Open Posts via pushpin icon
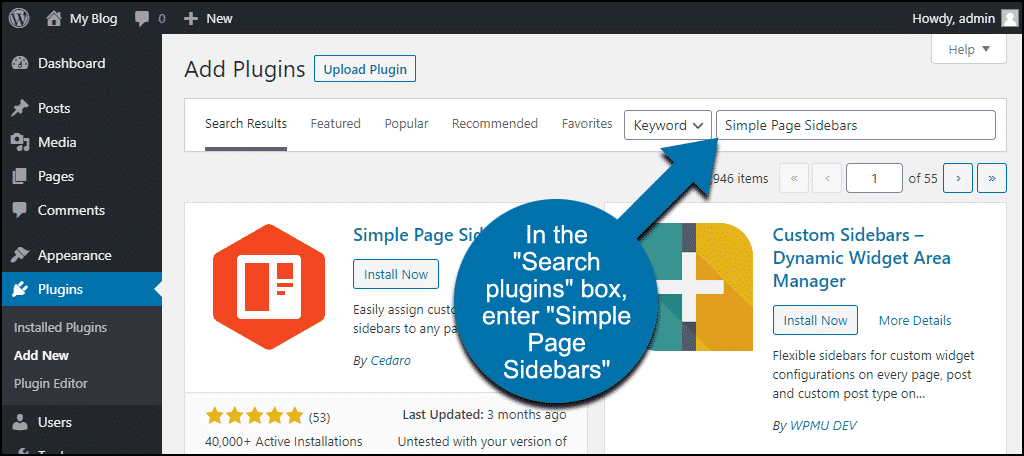Screen dimensions: 1024x456 [20, 108]
